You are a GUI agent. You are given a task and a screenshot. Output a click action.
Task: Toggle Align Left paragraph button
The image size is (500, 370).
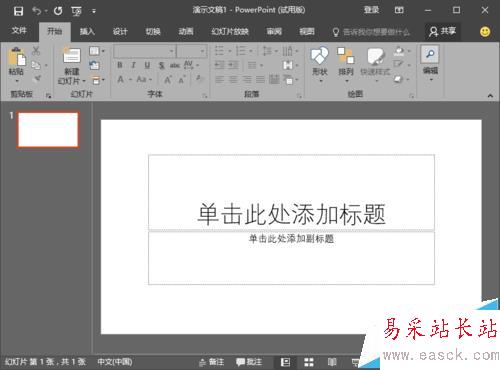(219, 80)
